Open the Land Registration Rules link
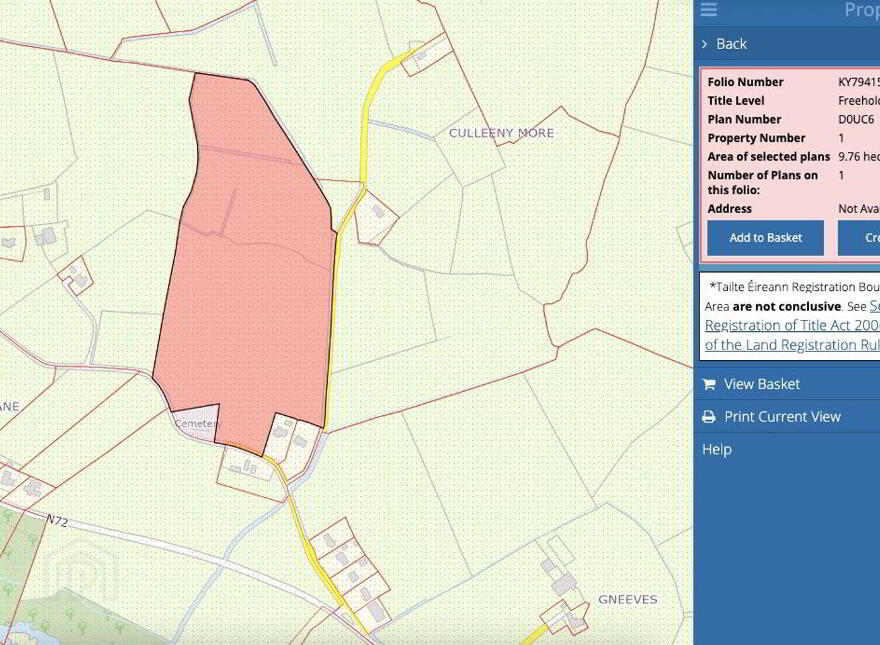Screen dimensions: 880x645 pyautogui.click(x=792, y=345)
